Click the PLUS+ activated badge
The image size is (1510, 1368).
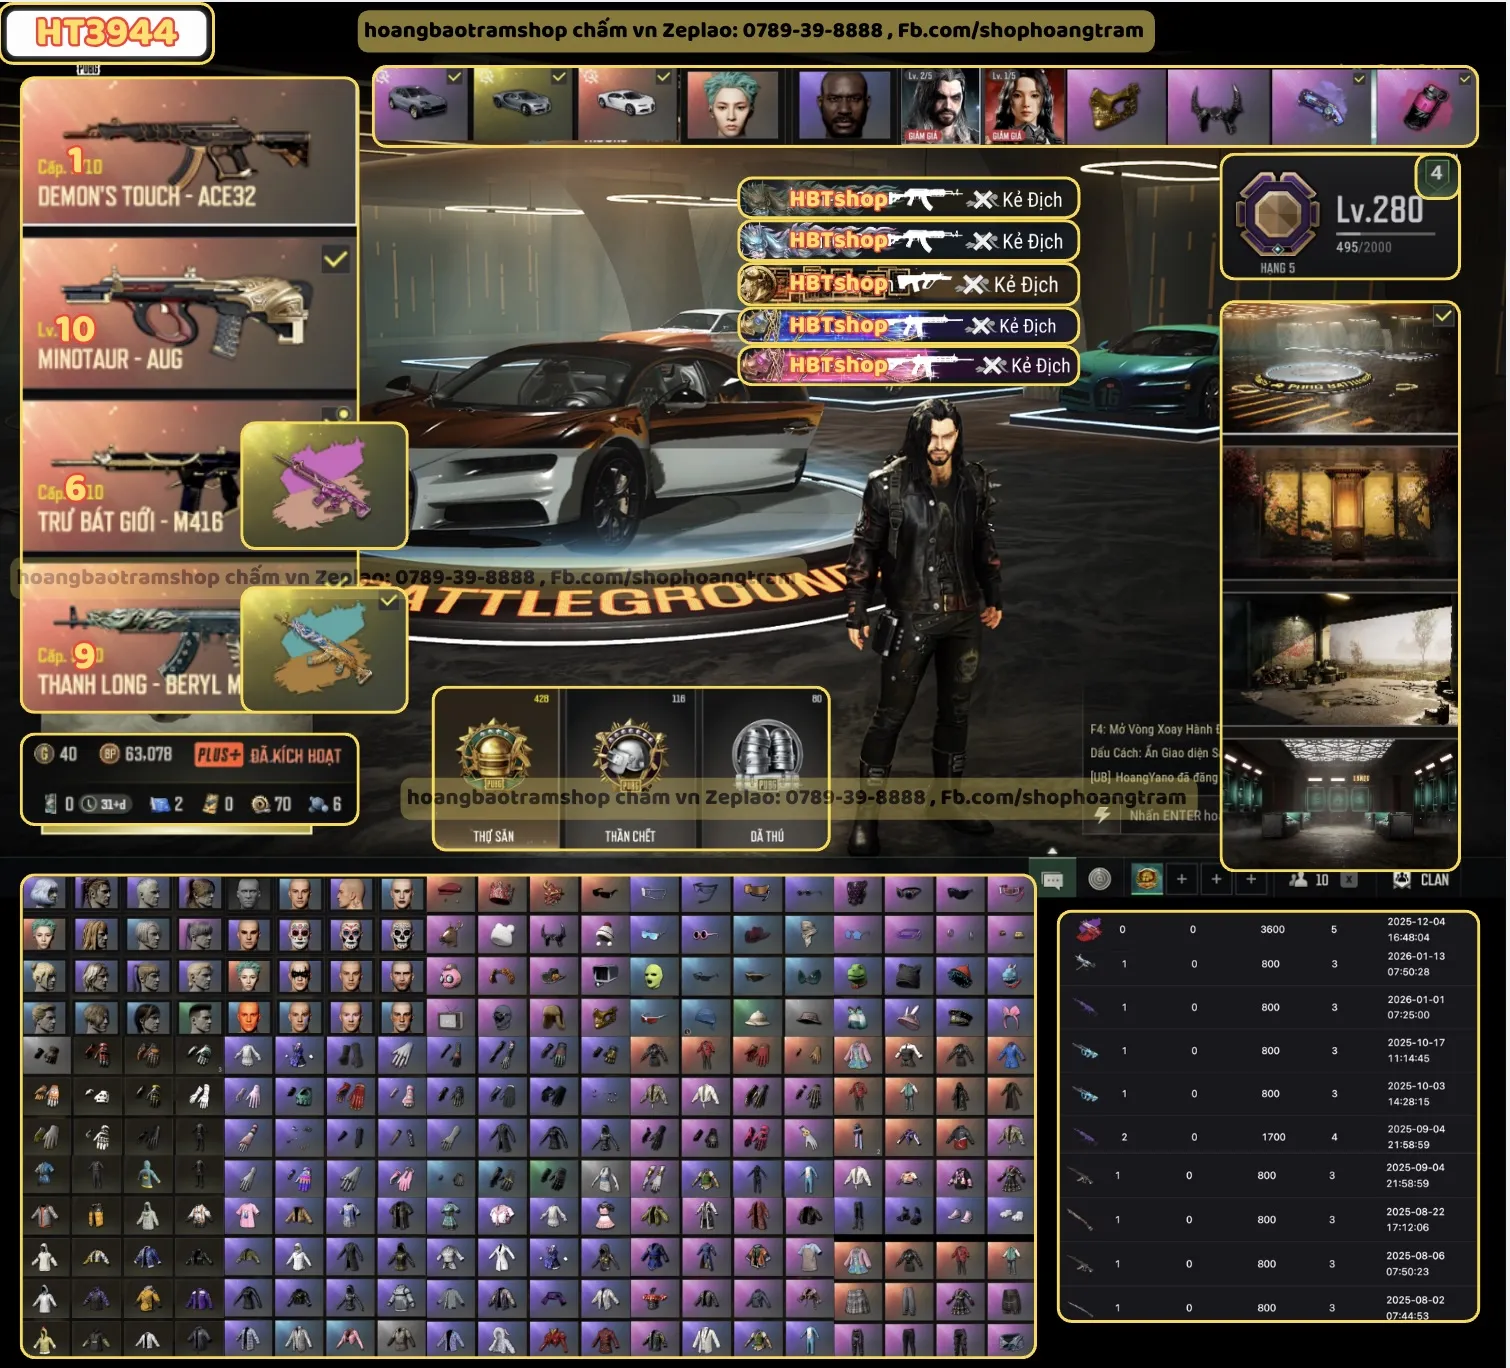pyautogui.click(x=218, y=755)
